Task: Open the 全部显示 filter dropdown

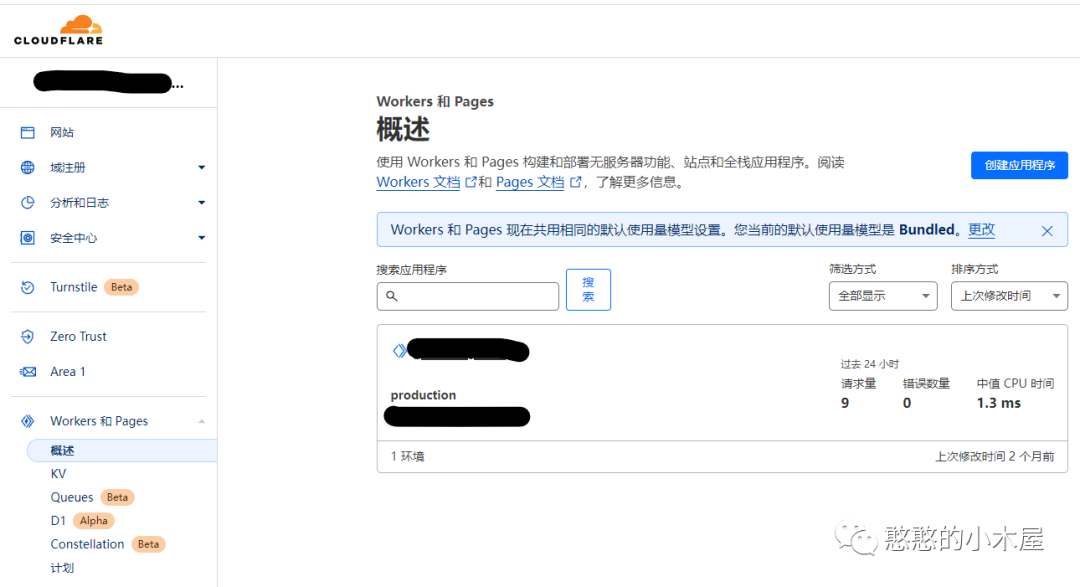Action: [x=882, y=296]
